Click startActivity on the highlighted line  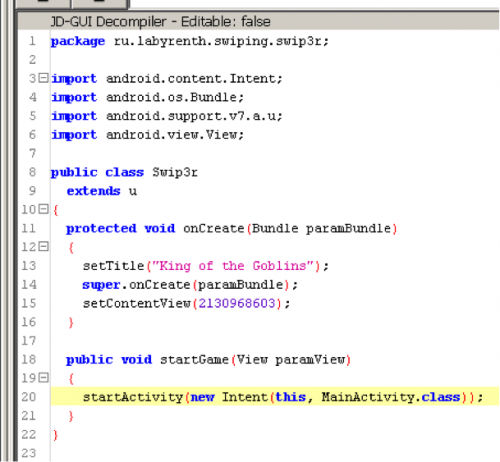133,397
